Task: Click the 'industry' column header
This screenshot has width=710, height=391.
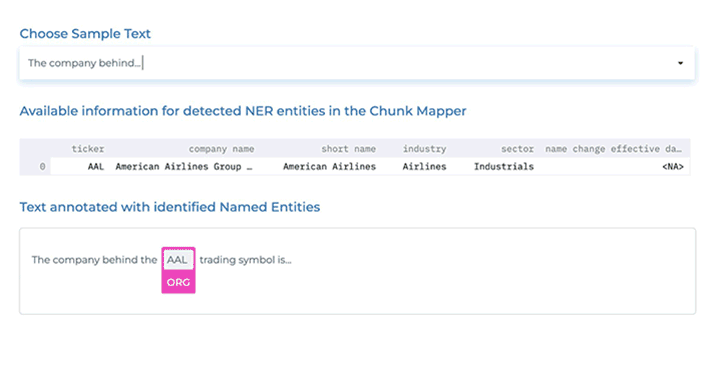Action: coord(424,148)
